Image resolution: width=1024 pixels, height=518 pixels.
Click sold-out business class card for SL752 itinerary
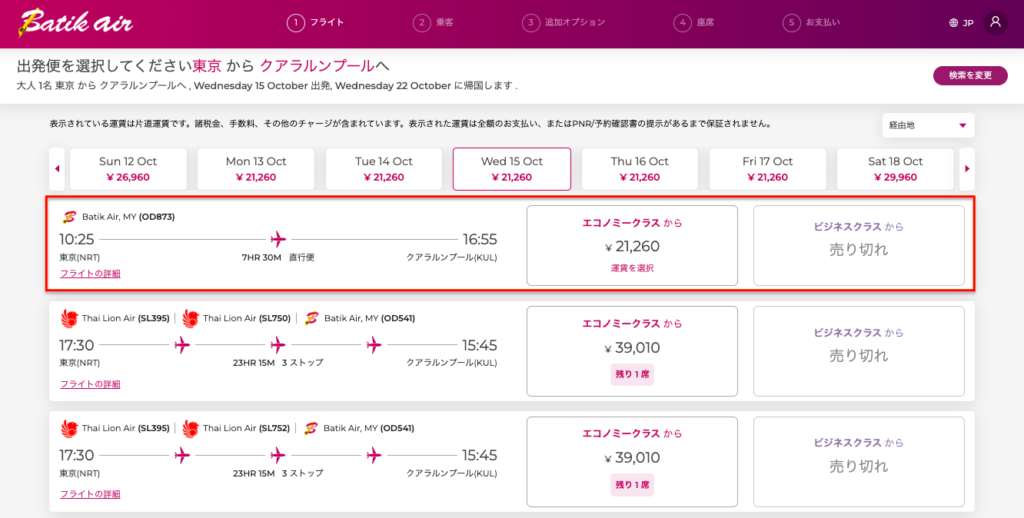pyautogui.click(x=859, y=462)
